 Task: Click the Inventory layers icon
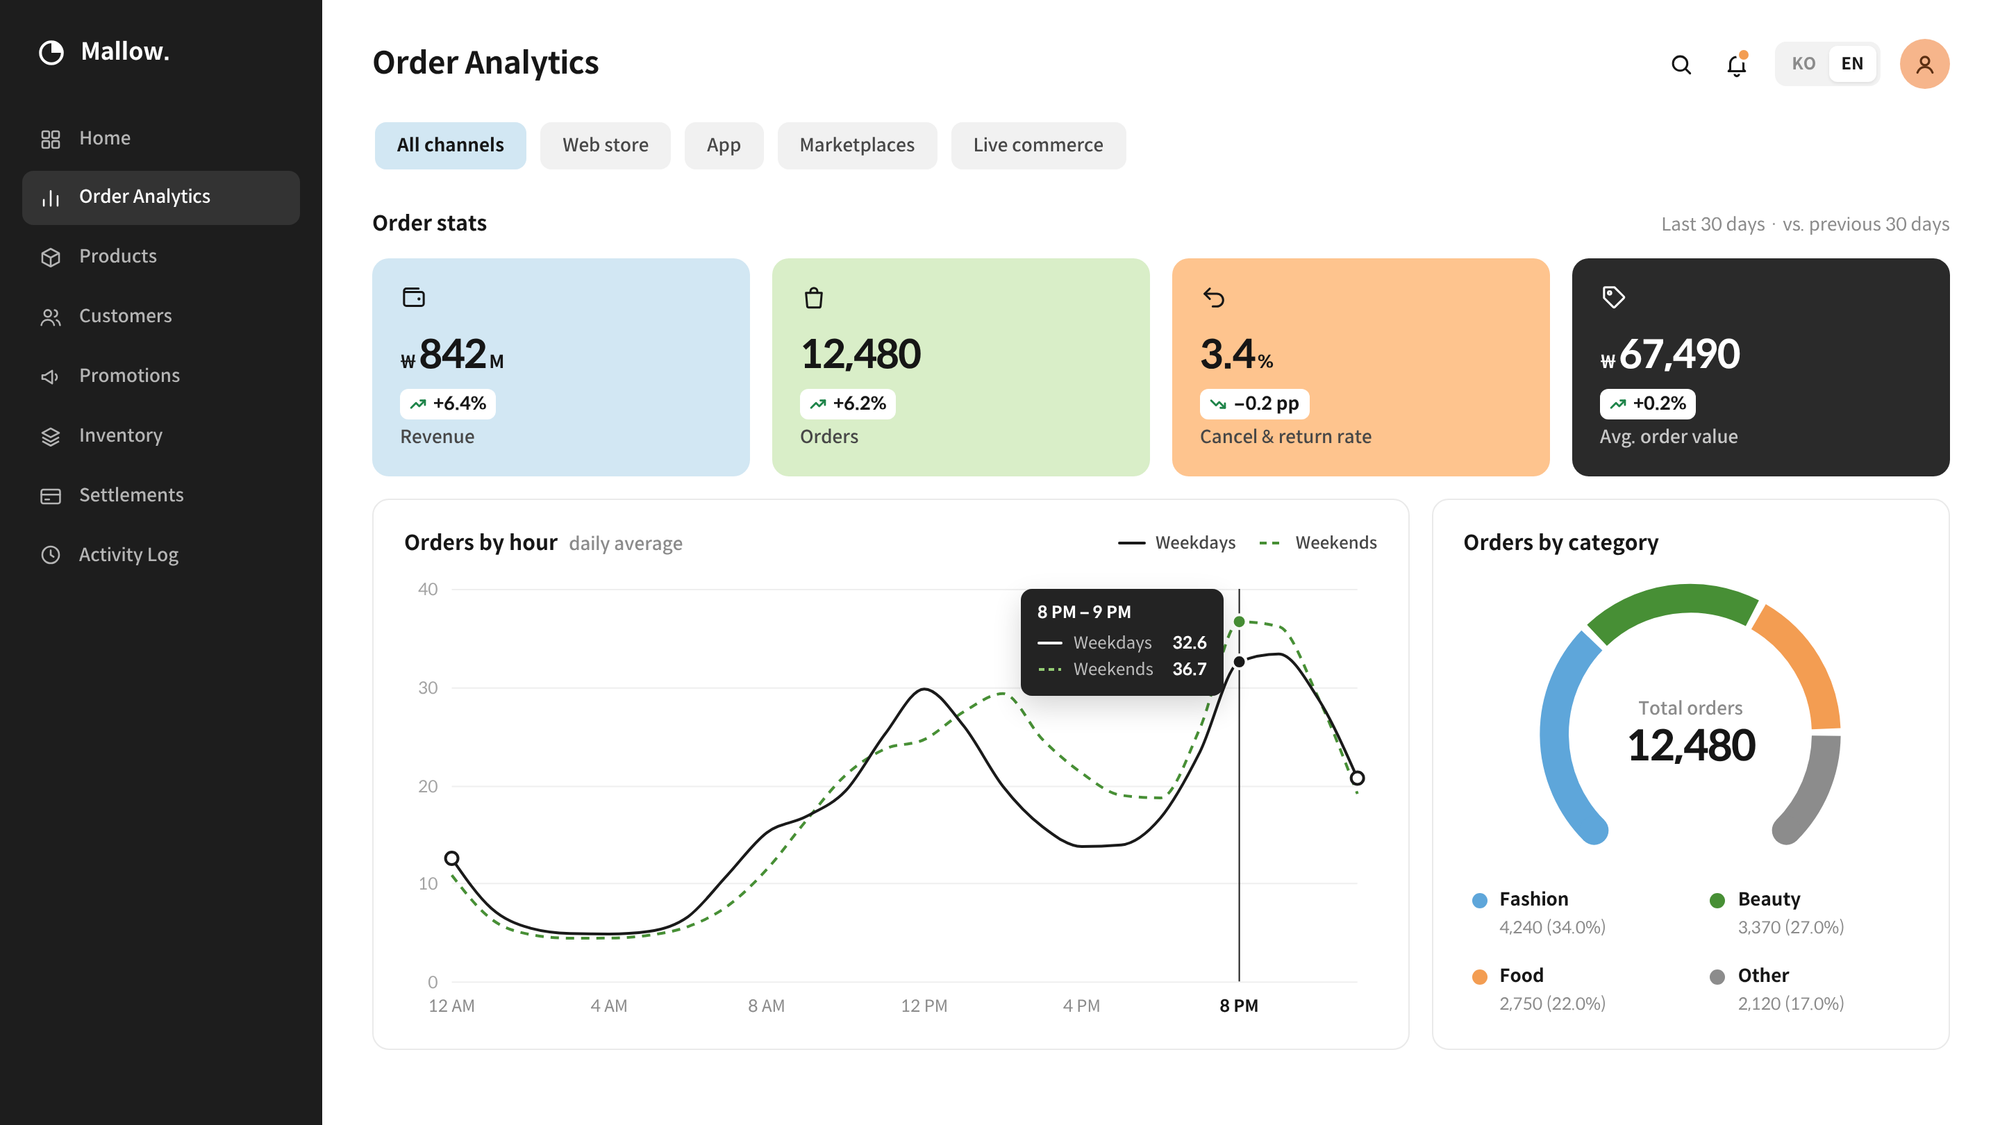coord(50,436)
